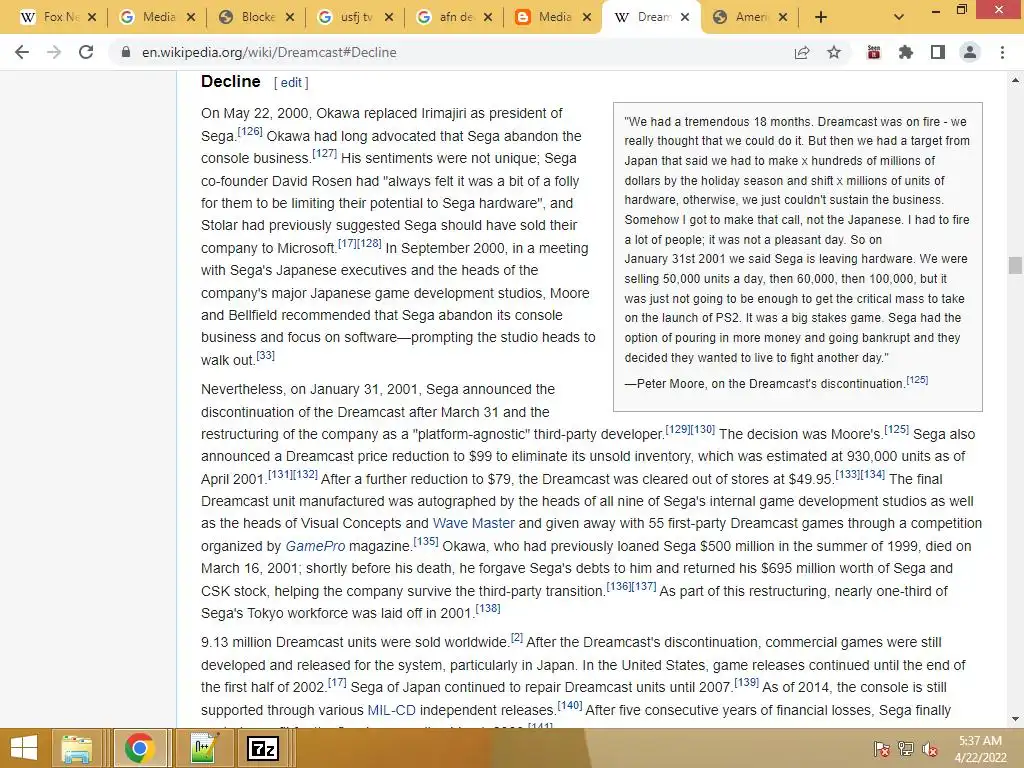Screen dimensions: 1024x768
Task: Open Chrome three-dot menu
Action: [1002, 52]
